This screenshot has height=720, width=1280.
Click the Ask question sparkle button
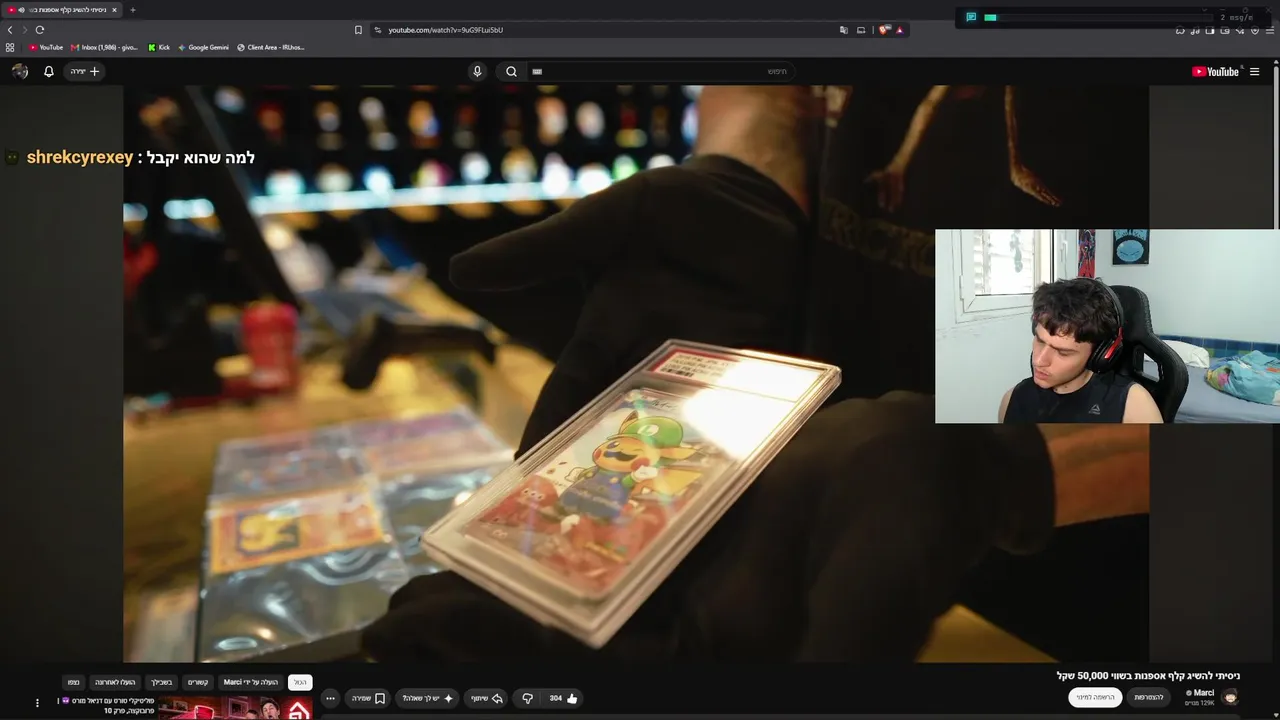coord(428,698)
